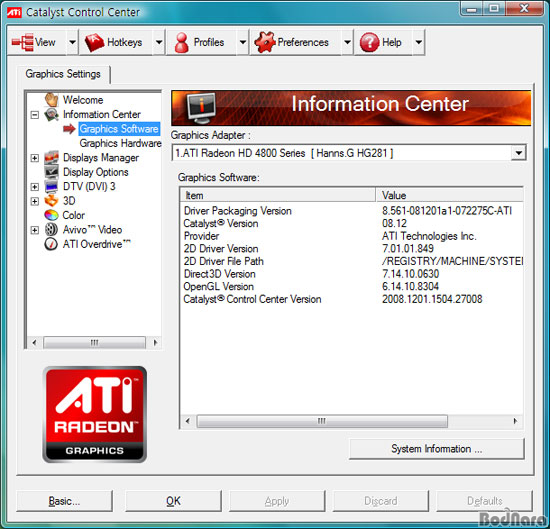Click the software list scroll left arrow
This screenshot has height=529, width=550.
(188, 421)
